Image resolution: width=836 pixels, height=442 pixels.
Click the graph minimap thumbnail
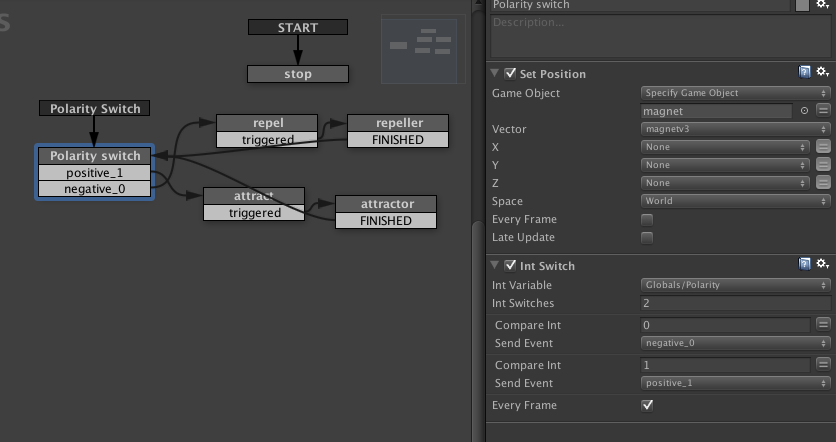point(423,49)
